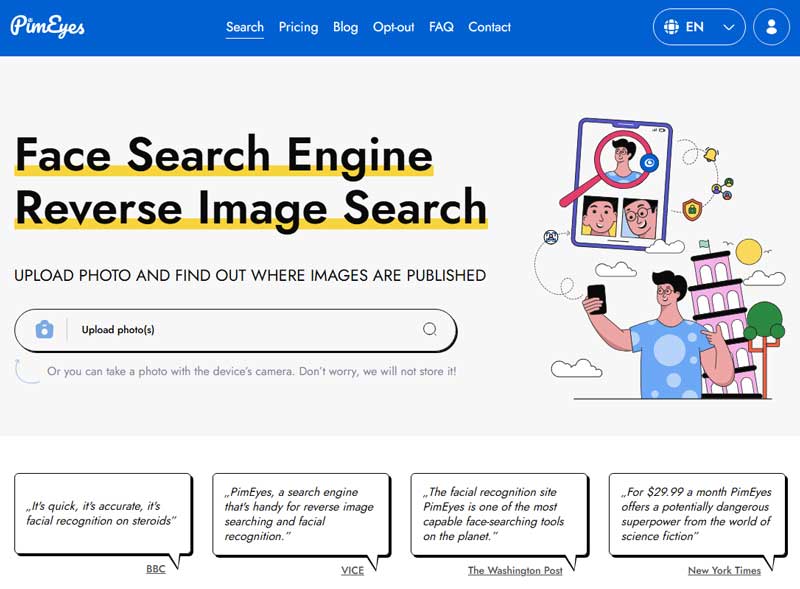
Task: Go to the Pricing page
Action: (x=298, y=27)
